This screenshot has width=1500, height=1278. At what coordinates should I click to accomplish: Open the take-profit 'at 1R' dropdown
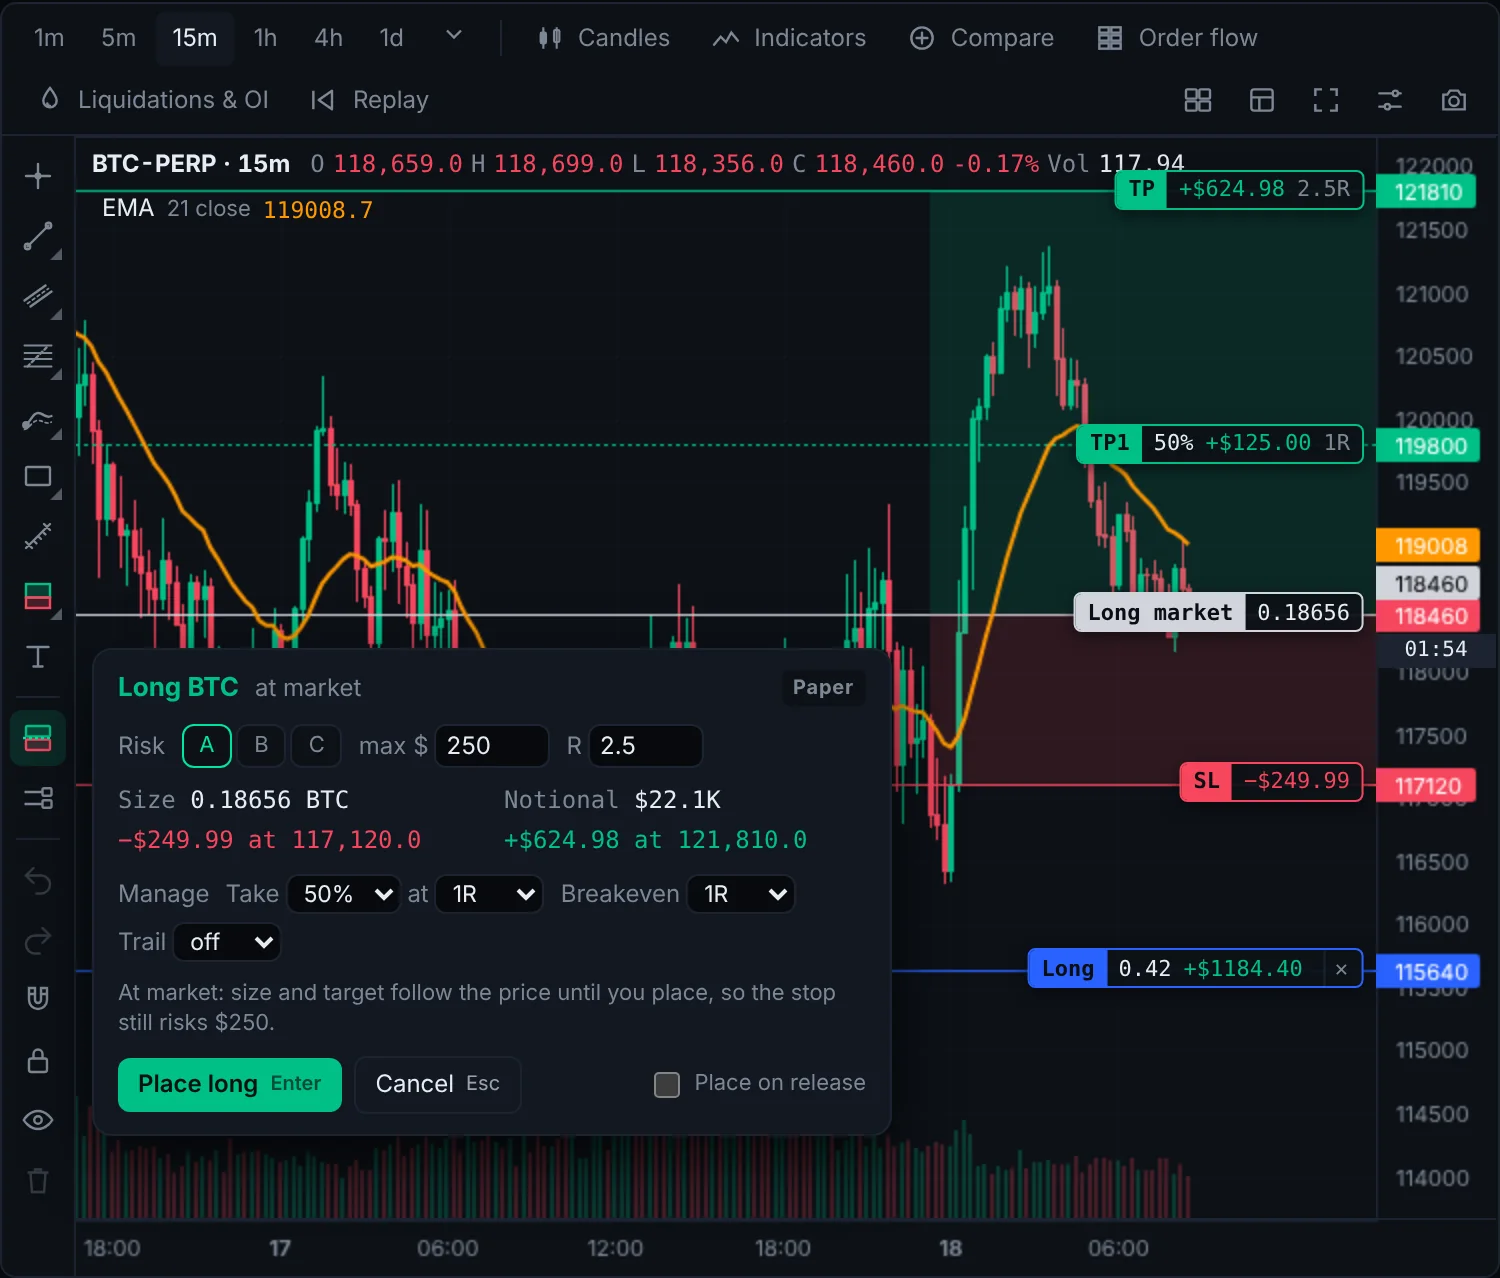pos(489,894)
